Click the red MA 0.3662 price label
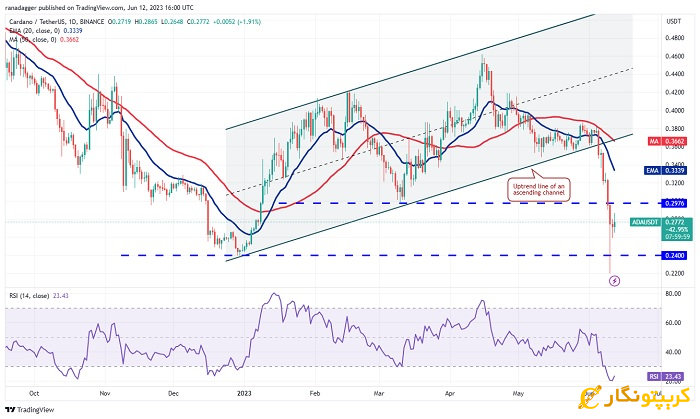 (667, 141)
